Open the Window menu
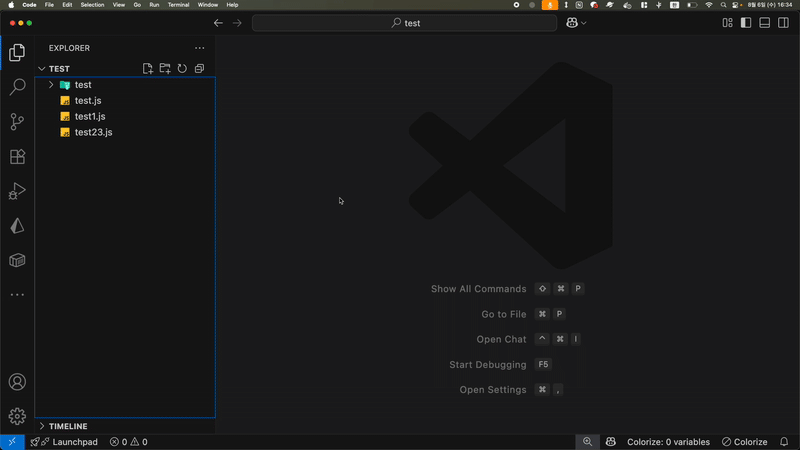This screenshot has width=800, height=450. (208, 5)
